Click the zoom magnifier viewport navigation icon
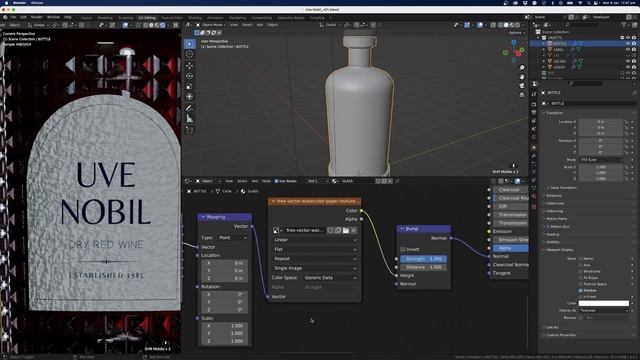The image size is (640, 360). (522, 67)
